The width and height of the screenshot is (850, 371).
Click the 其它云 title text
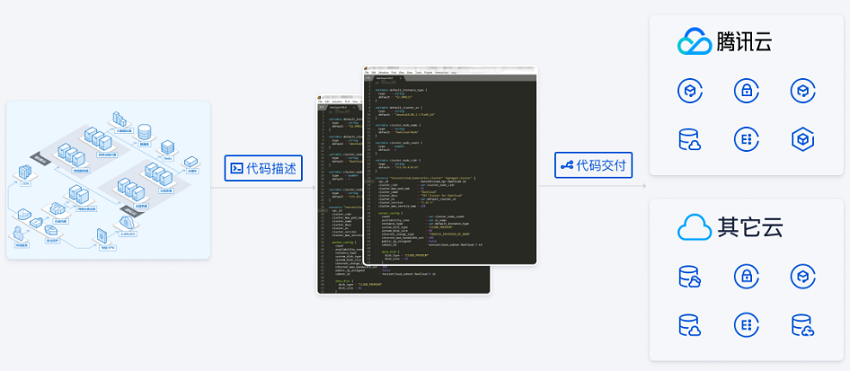click(x=750, y=227)
